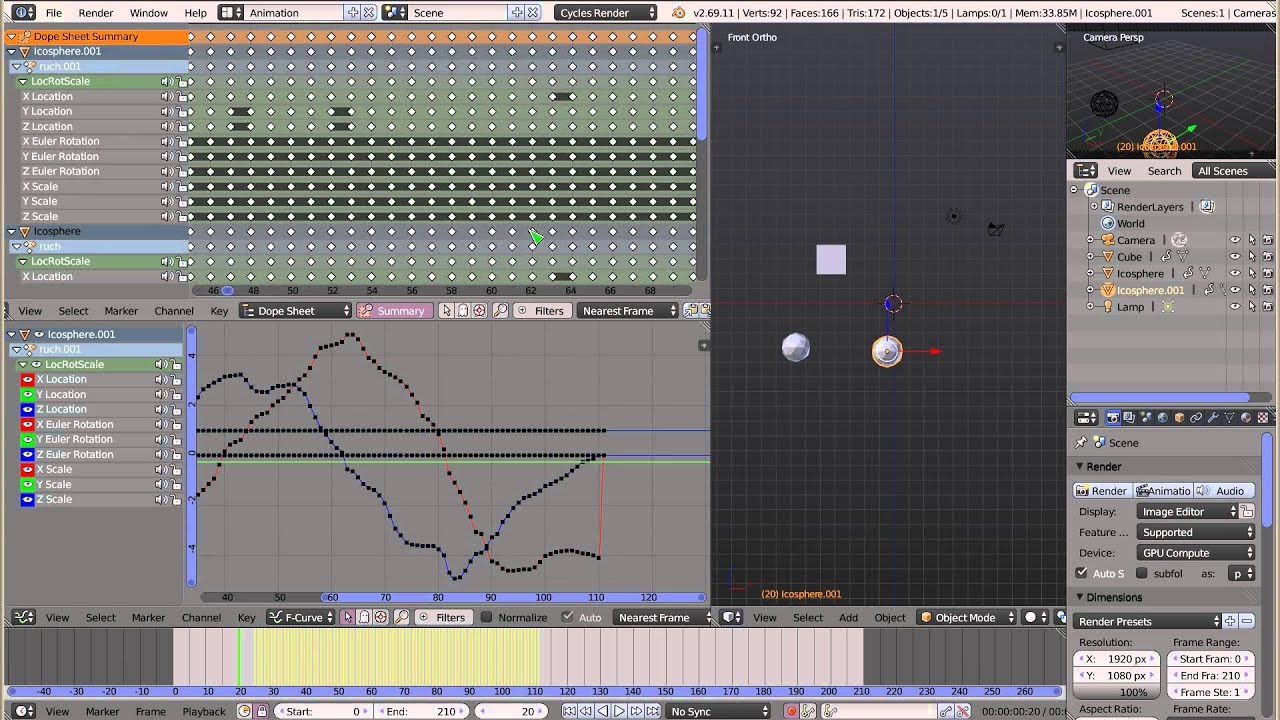Image resolution: width=1280 pixels, height=720 pixels.
Task: Open the F-Curve mode dropdown
Action: [x=303, y=617]
